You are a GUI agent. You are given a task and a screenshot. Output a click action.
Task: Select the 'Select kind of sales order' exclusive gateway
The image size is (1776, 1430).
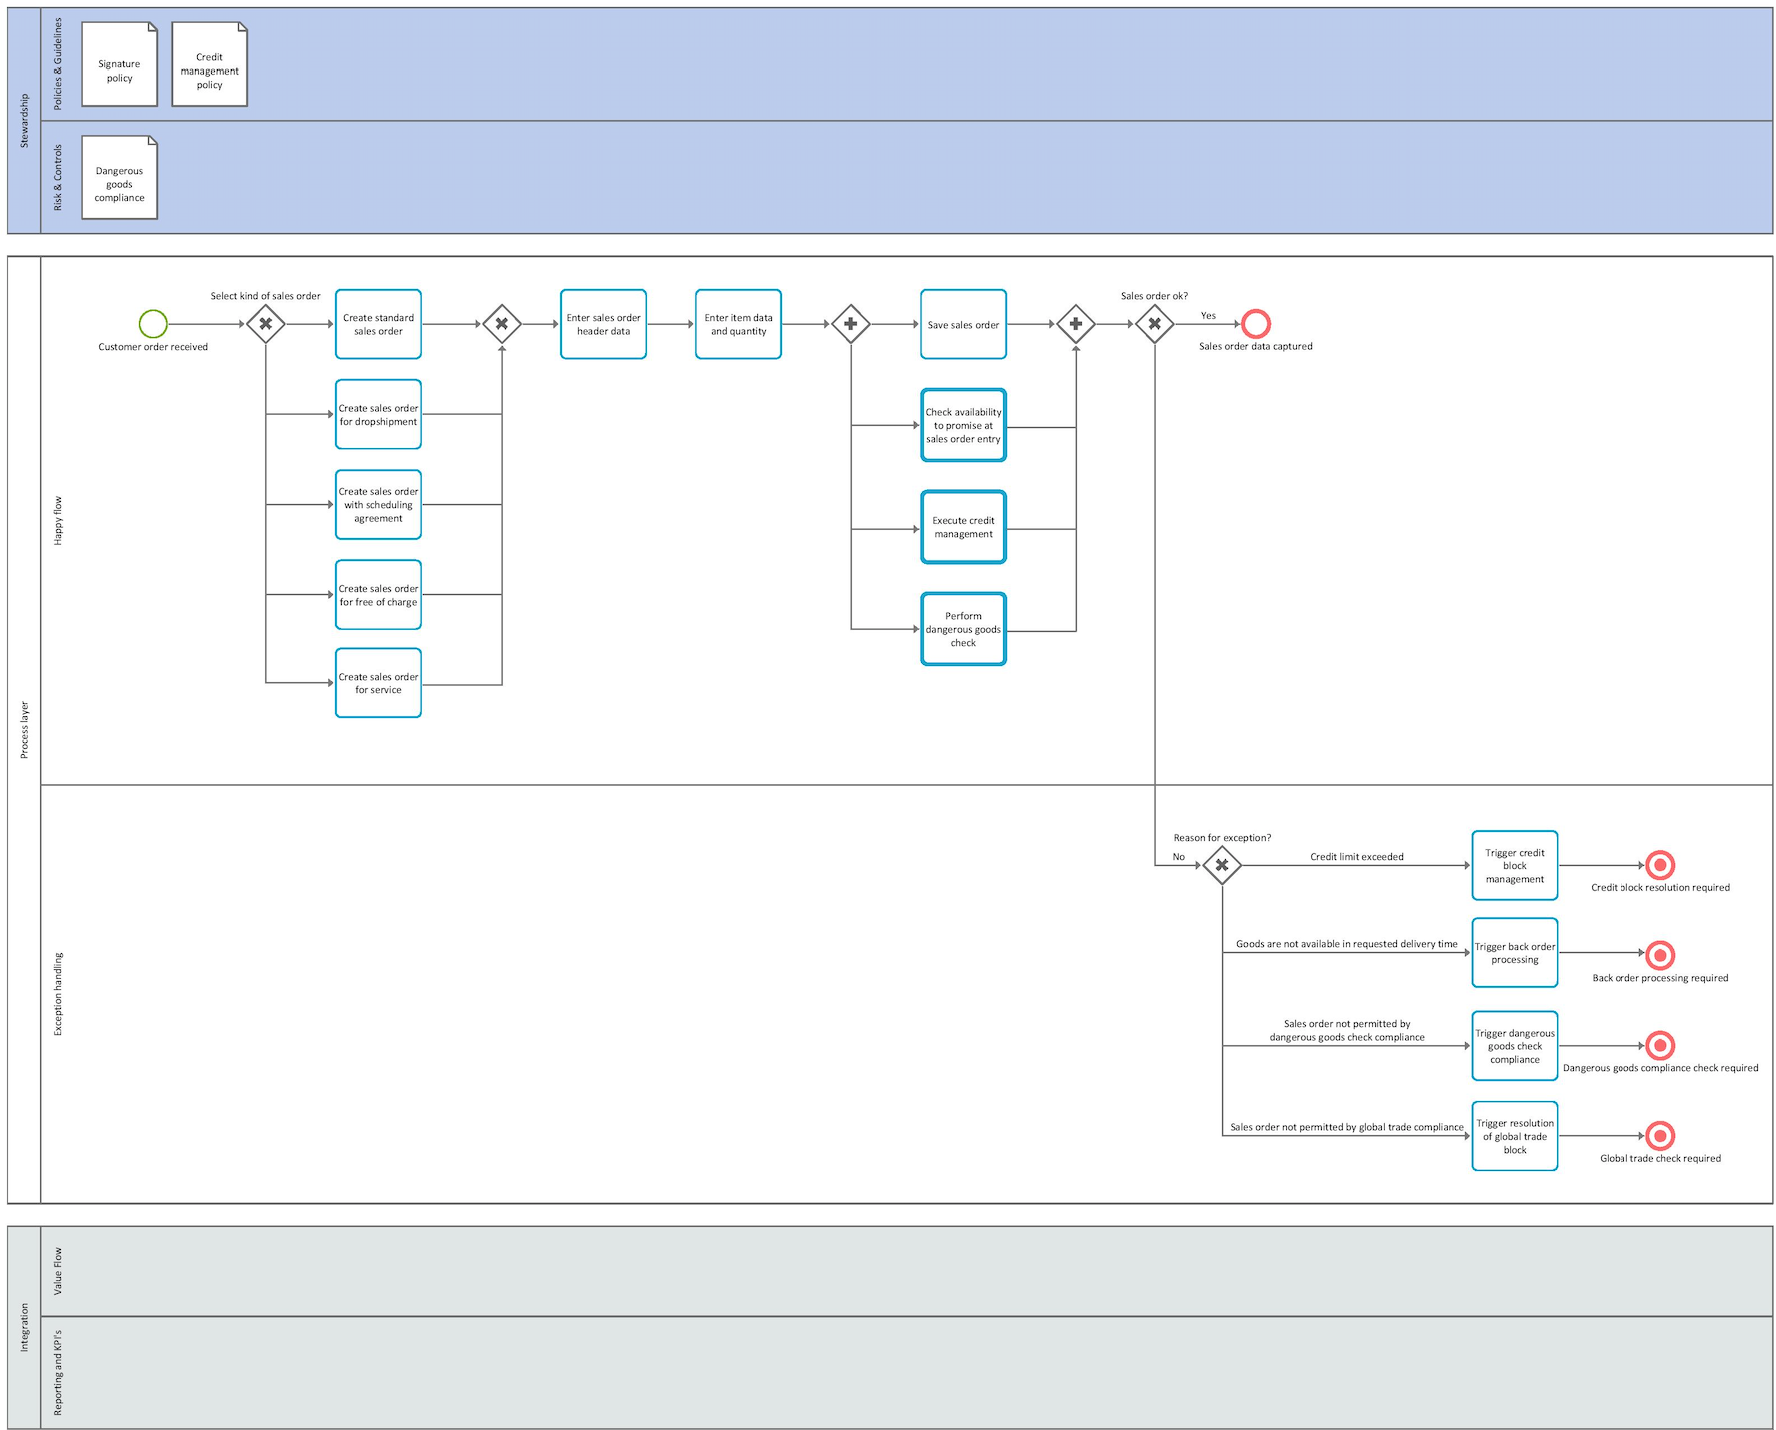pyautogui.click(x=266, y=324)
